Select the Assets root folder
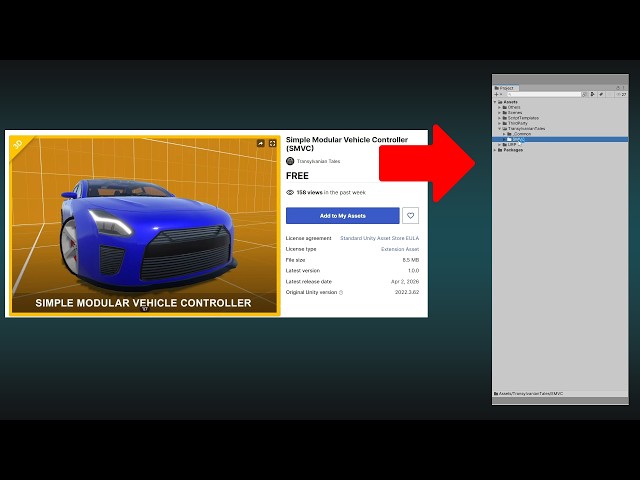Screen dimensions: 640x480 (508, 102)
